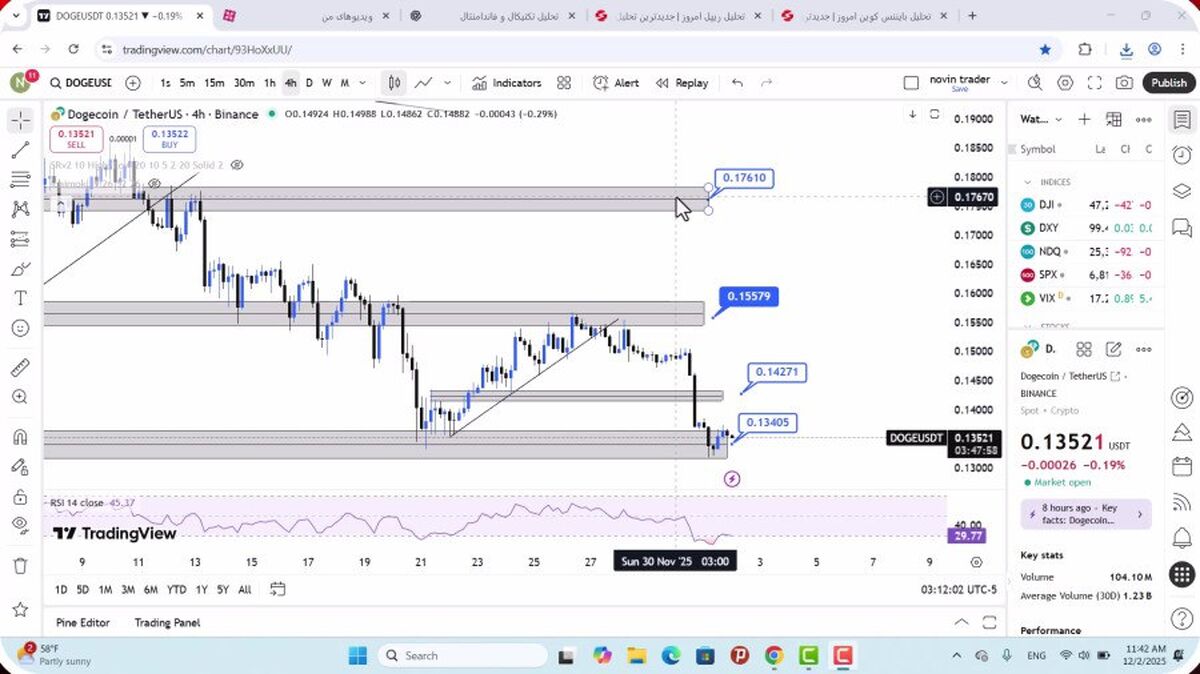1200x674 pixels.
Task: Open the Alerts clock sidebar icon
Action: 1182,155
